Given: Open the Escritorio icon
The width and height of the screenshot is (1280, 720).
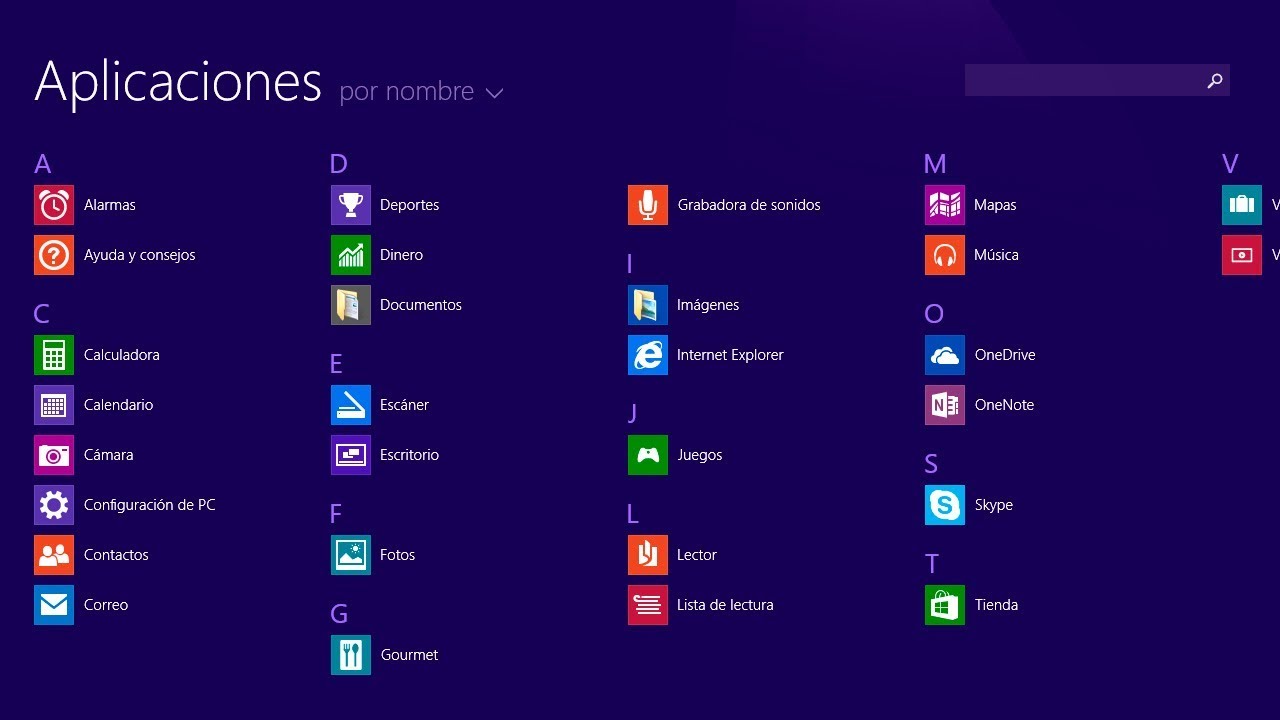Looking at the screenshot, I should tap(351, 455).
